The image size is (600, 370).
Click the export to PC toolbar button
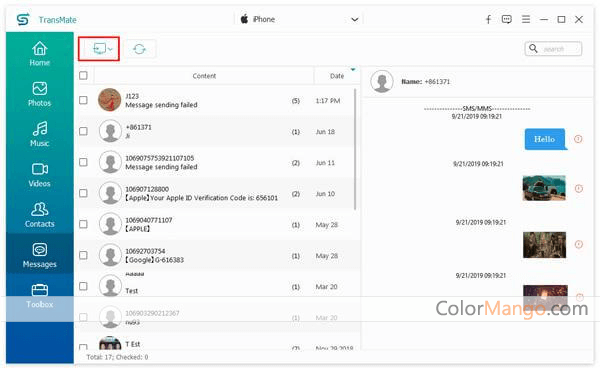click(99, 49)
